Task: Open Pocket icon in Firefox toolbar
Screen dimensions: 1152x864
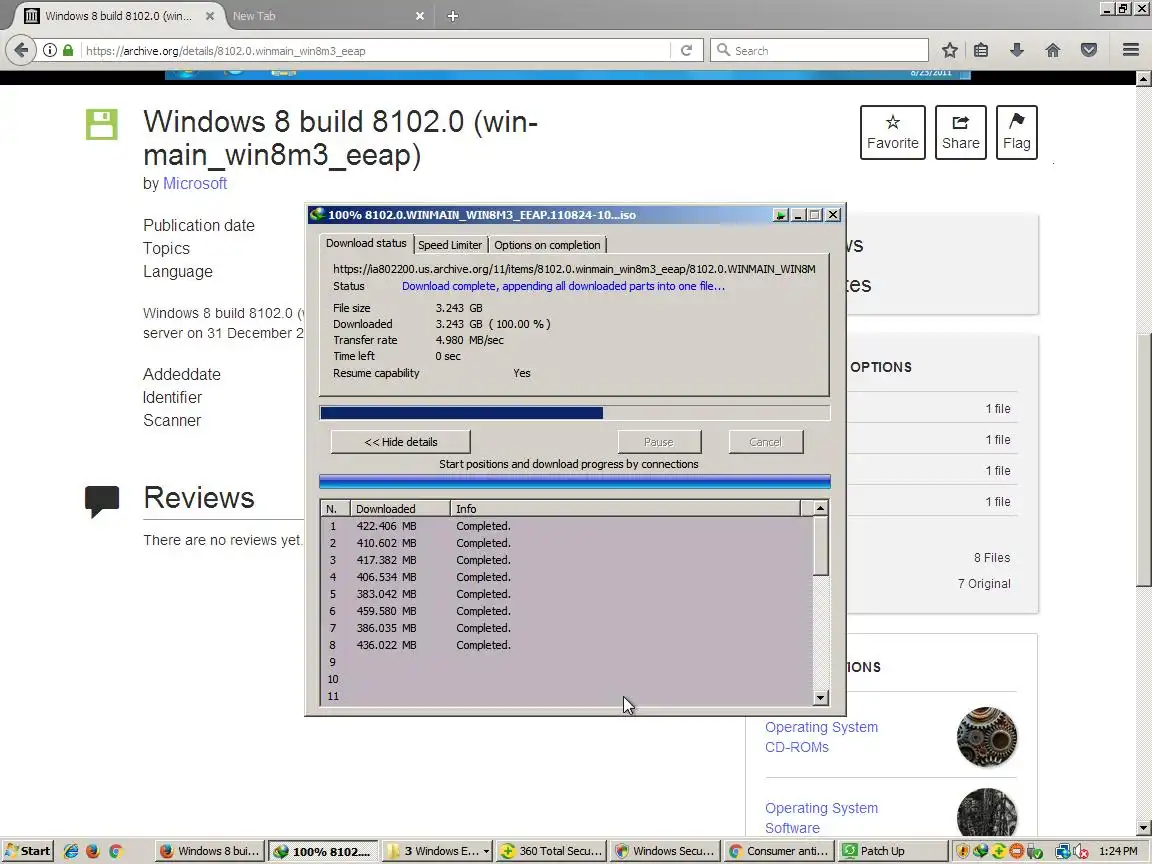Action: (x=1089, y=50)
